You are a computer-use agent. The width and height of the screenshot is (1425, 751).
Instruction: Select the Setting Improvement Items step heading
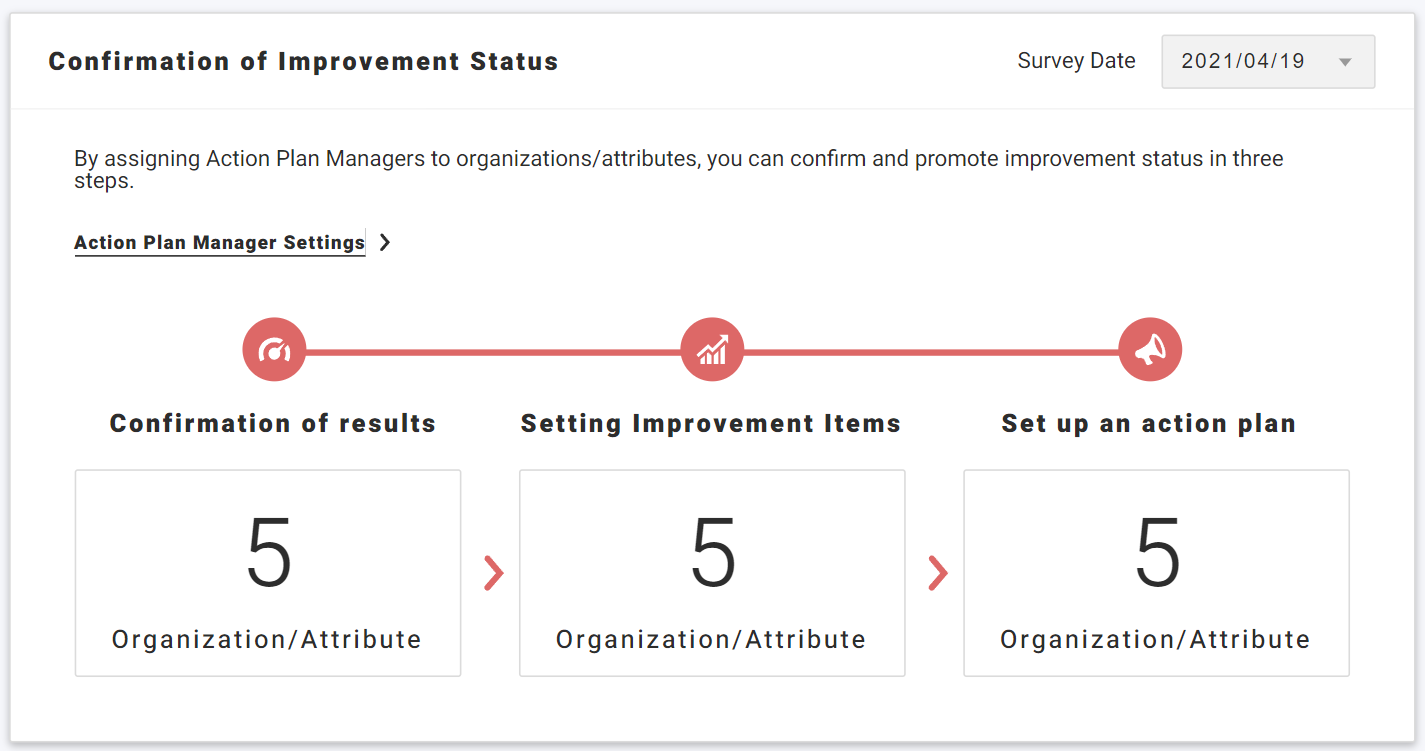point(711,424)
